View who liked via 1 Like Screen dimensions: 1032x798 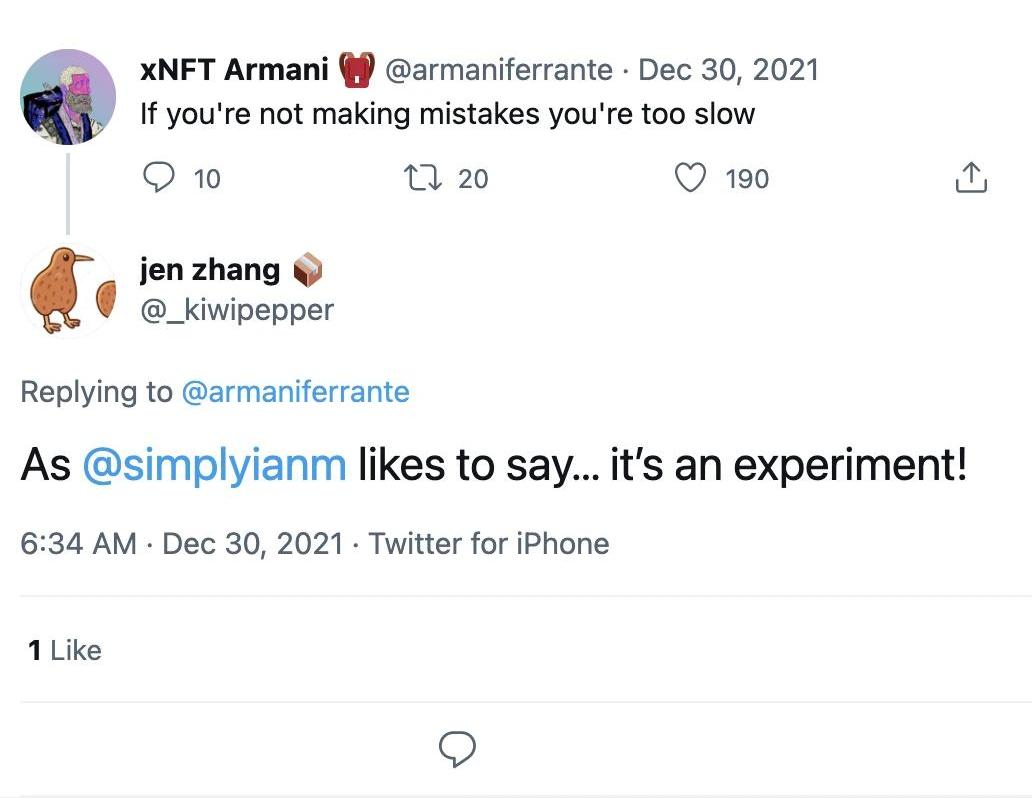tap(65, 650)
